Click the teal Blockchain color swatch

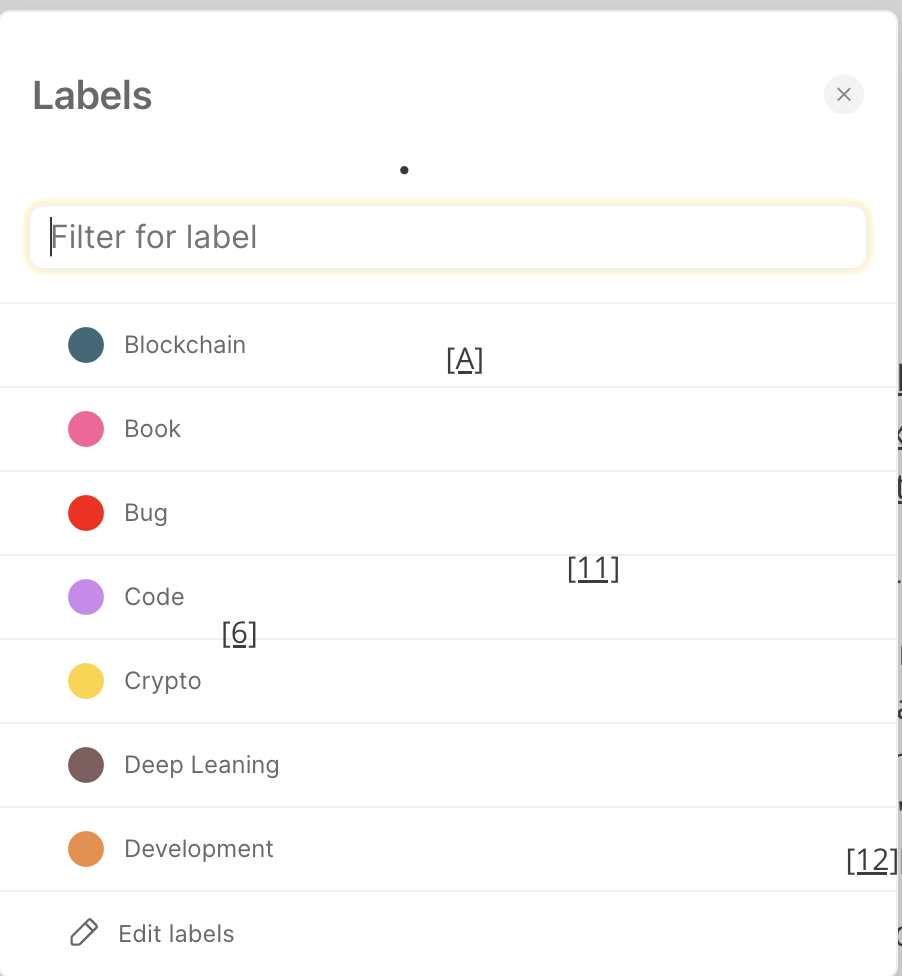point(86,344)
